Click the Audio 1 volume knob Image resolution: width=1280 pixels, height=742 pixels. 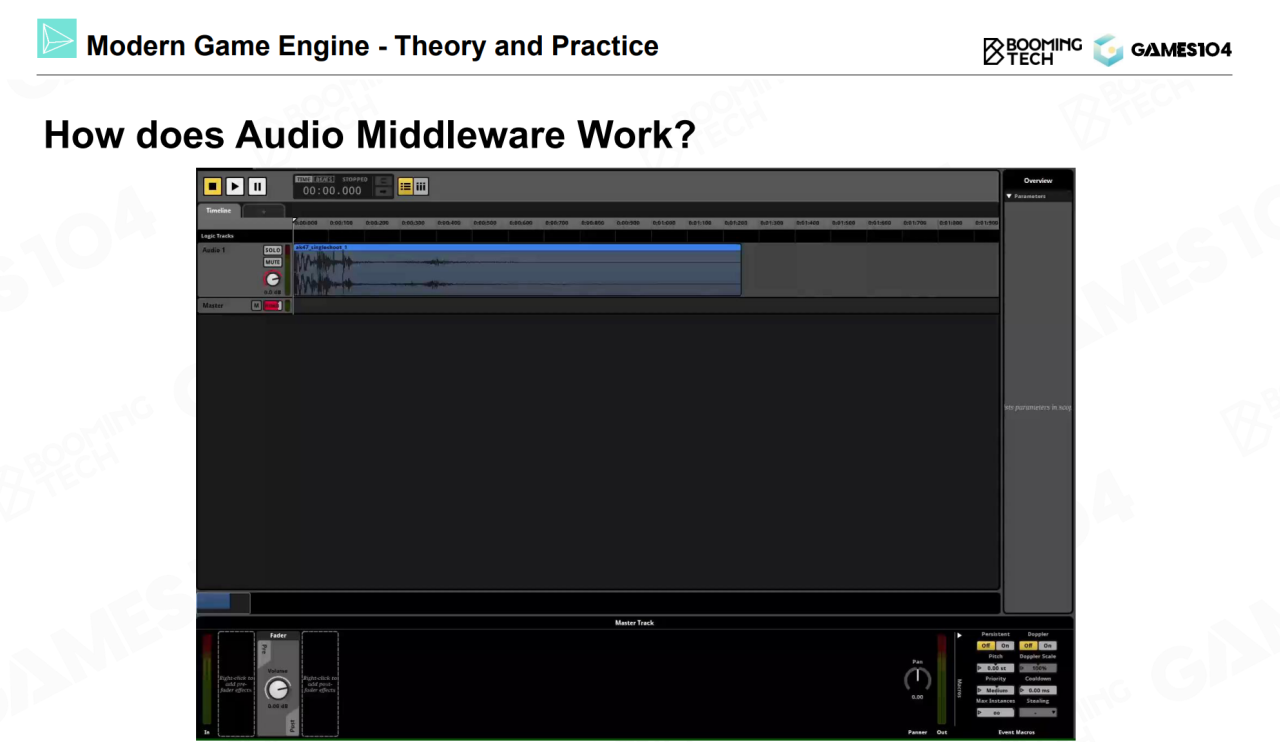coord(272,279)
